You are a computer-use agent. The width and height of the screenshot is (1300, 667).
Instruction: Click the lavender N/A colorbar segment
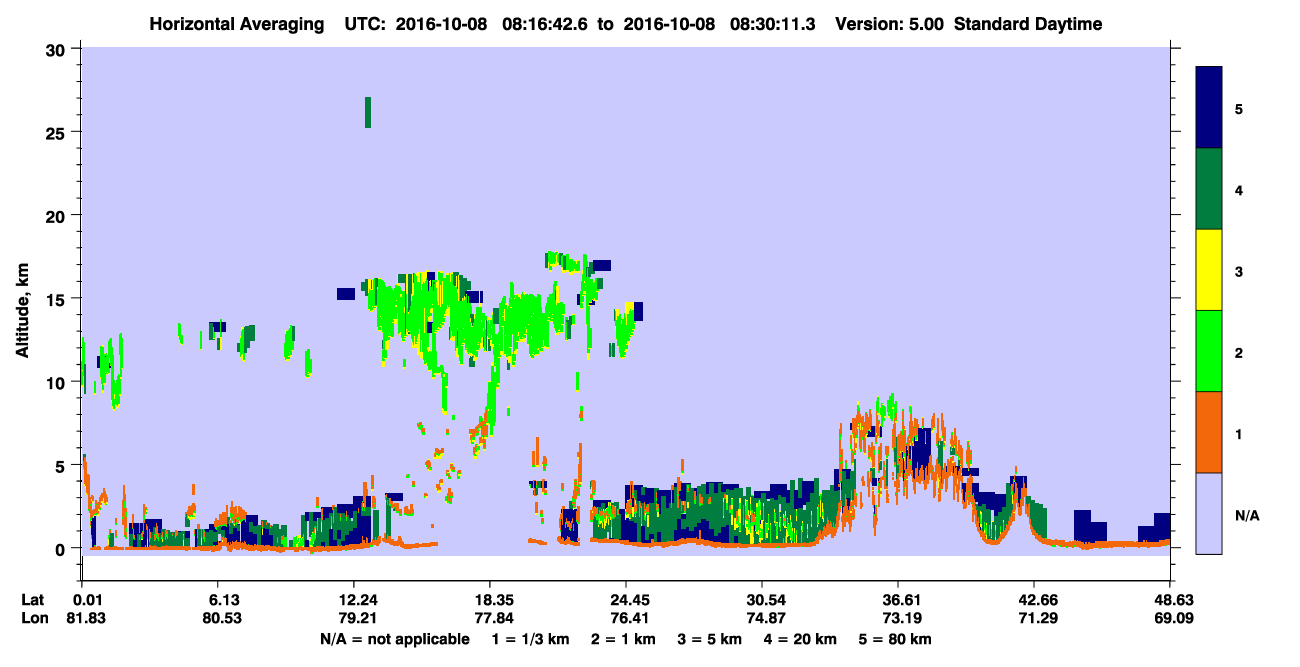point(1209,512)
